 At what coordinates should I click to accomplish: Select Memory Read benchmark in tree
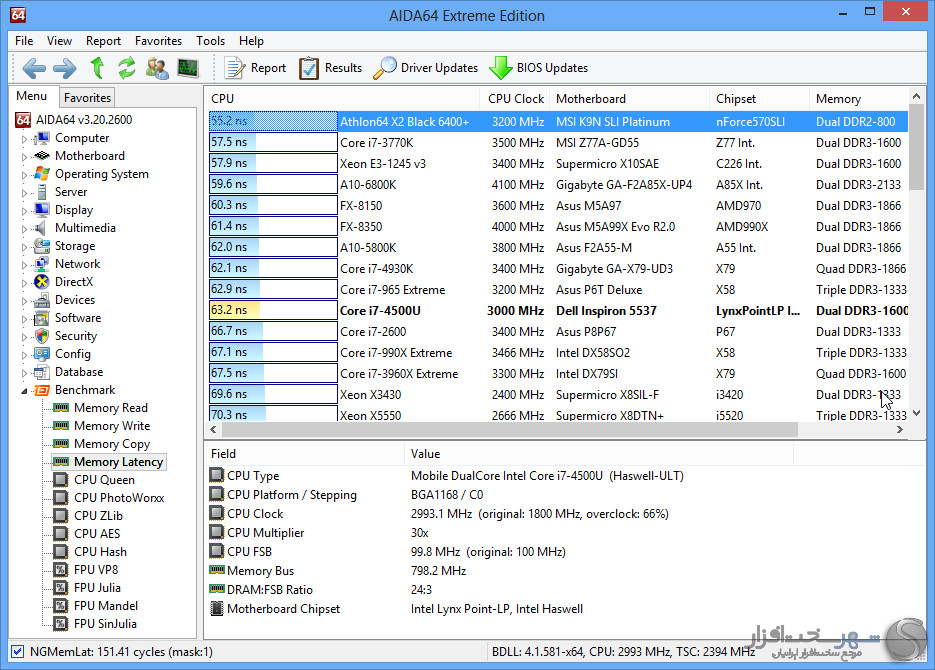pyautogui.click(x=110, y=408)
